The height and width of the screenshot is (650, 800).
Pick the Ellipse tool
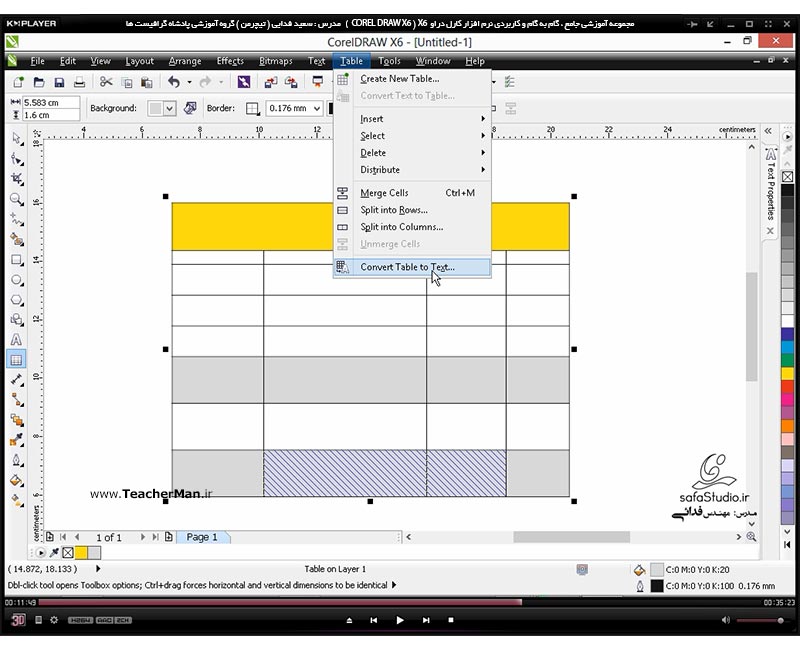pyautogui.click(x=17, y=280)
